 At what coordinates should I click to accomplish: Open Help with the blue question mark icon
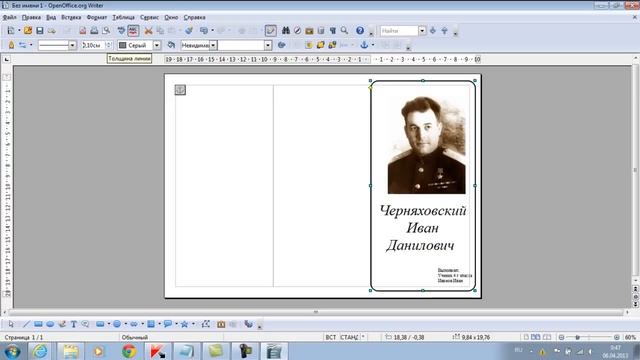point(360,31)
